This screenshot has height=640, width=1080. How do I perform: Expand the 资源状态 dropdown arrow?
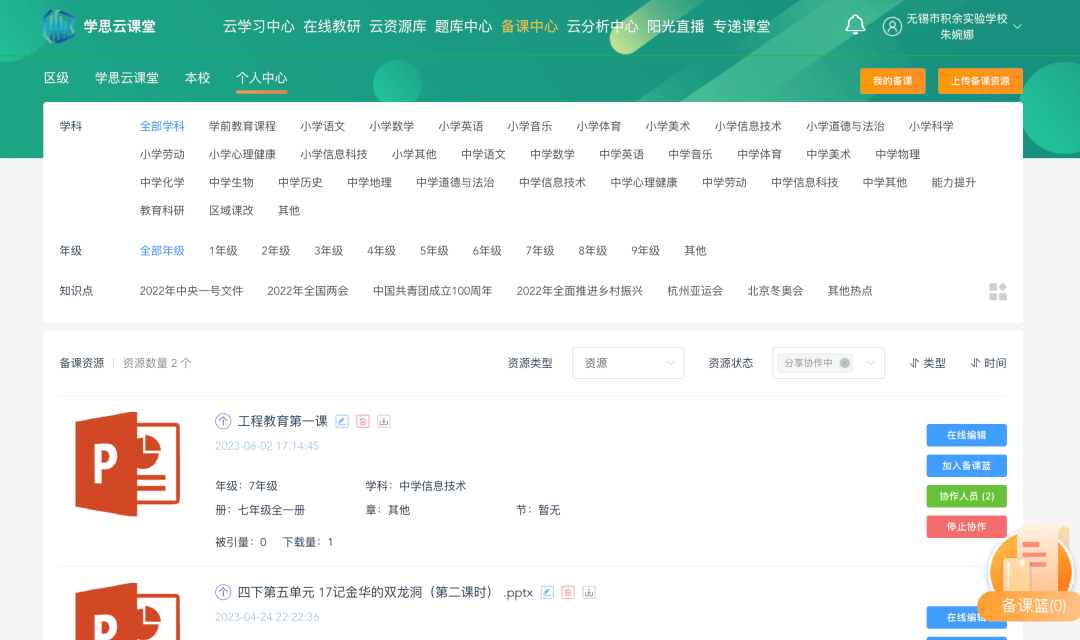click(871, 363)
